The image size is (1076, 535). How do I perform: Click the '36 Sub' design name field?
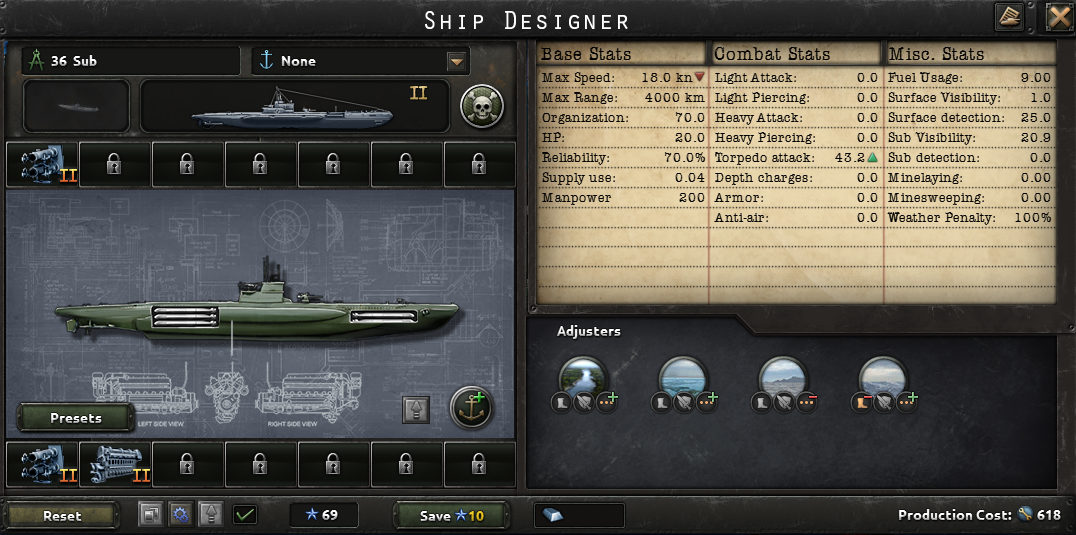click(x=130, y=61)
